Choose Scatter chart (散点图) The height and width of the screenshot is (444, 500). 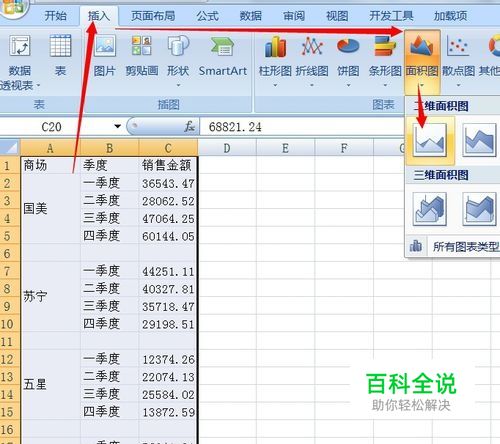(x=458, y=61)
